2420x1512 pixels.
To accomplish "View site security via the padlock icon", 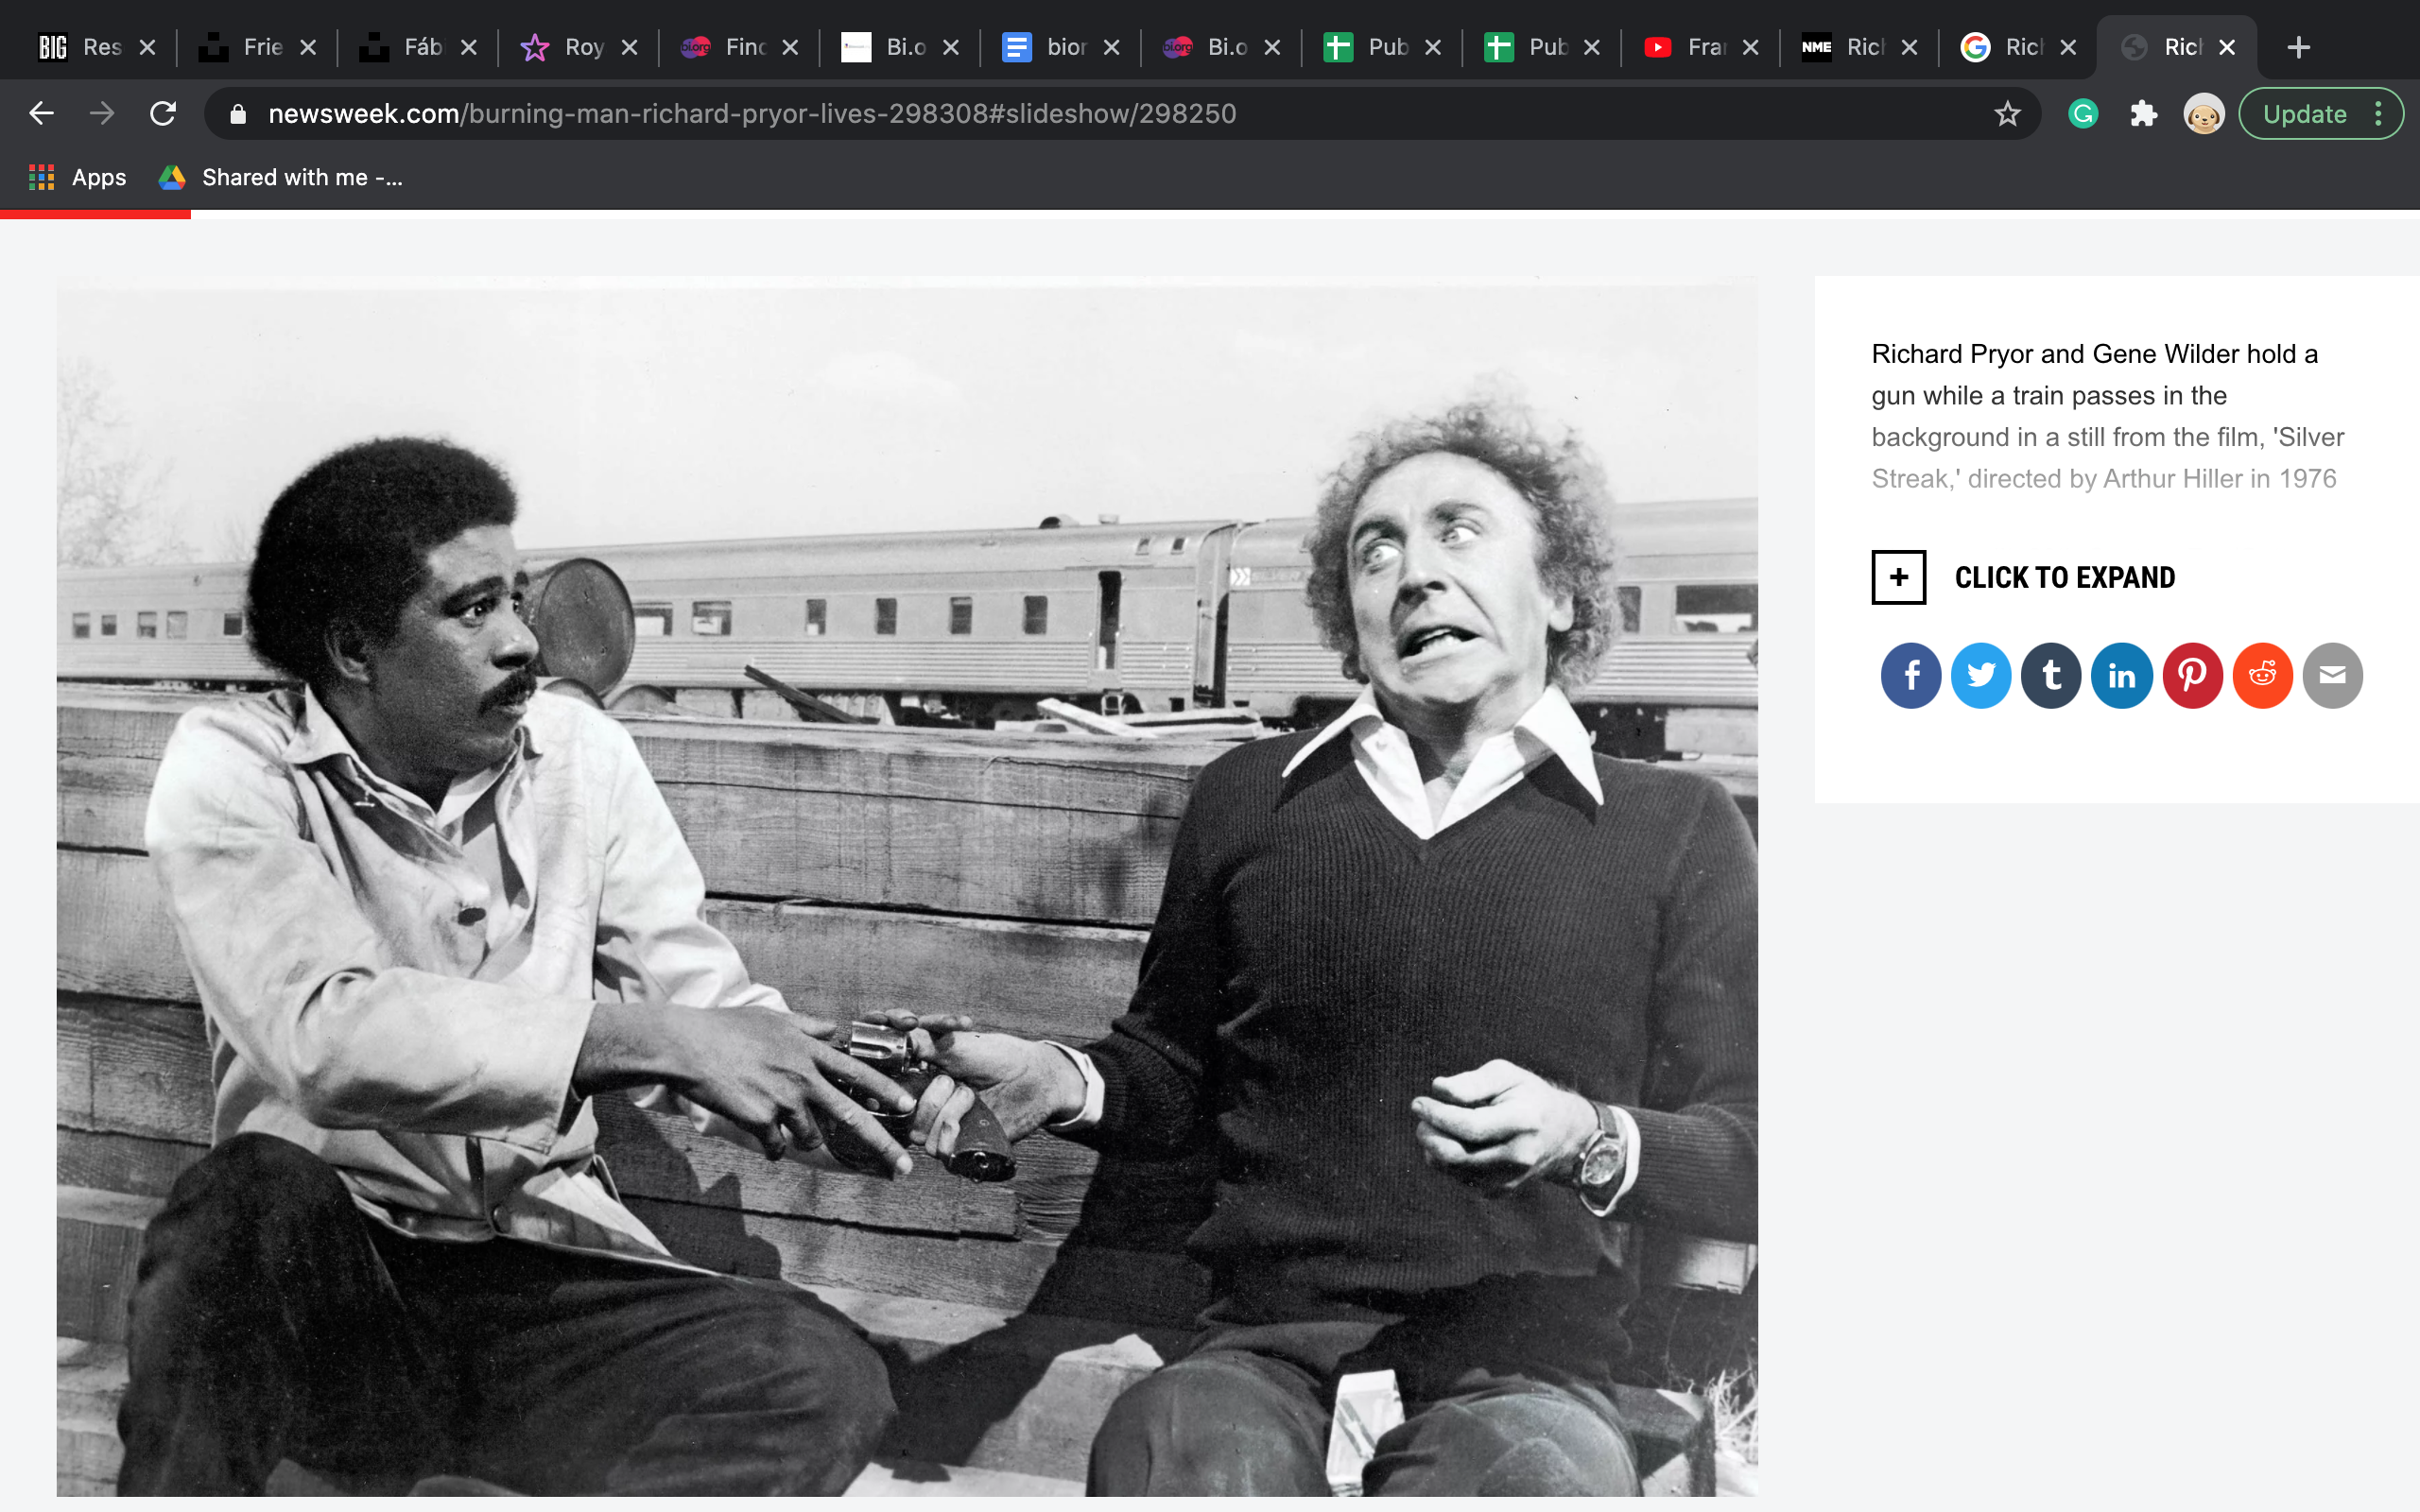I will coord(237,113).
